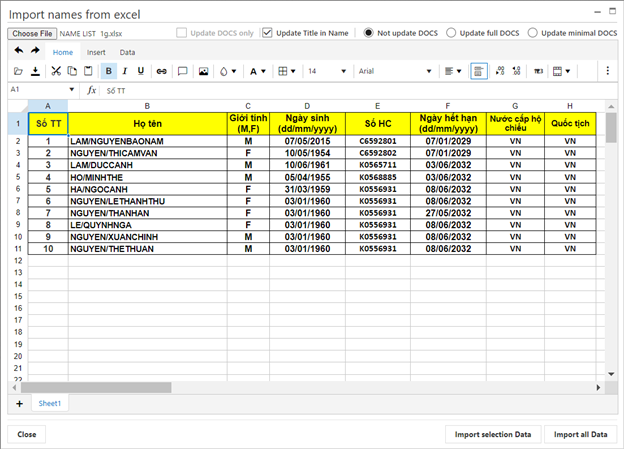Open a file via the folder icon
This screenshot has width=624, height=449.
pyautogui.click(x=18, y=71)
